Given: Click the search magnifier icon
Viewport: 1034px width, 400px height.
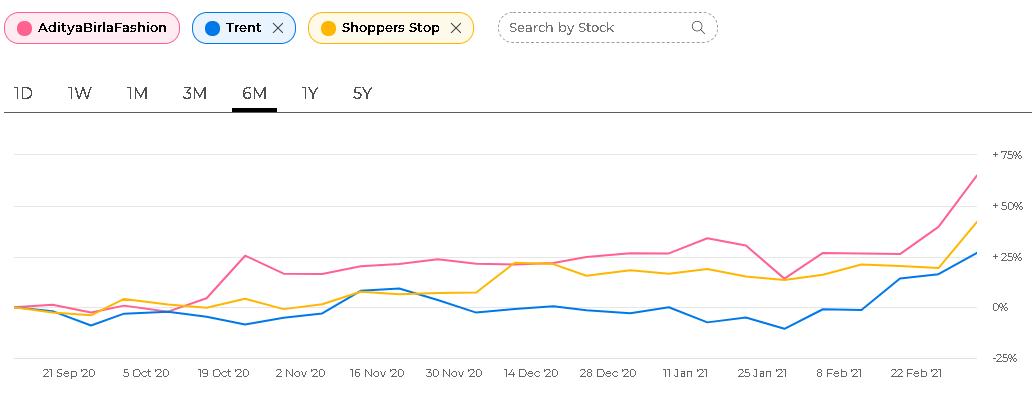Looking at the screenshot, I should [698, 27].
